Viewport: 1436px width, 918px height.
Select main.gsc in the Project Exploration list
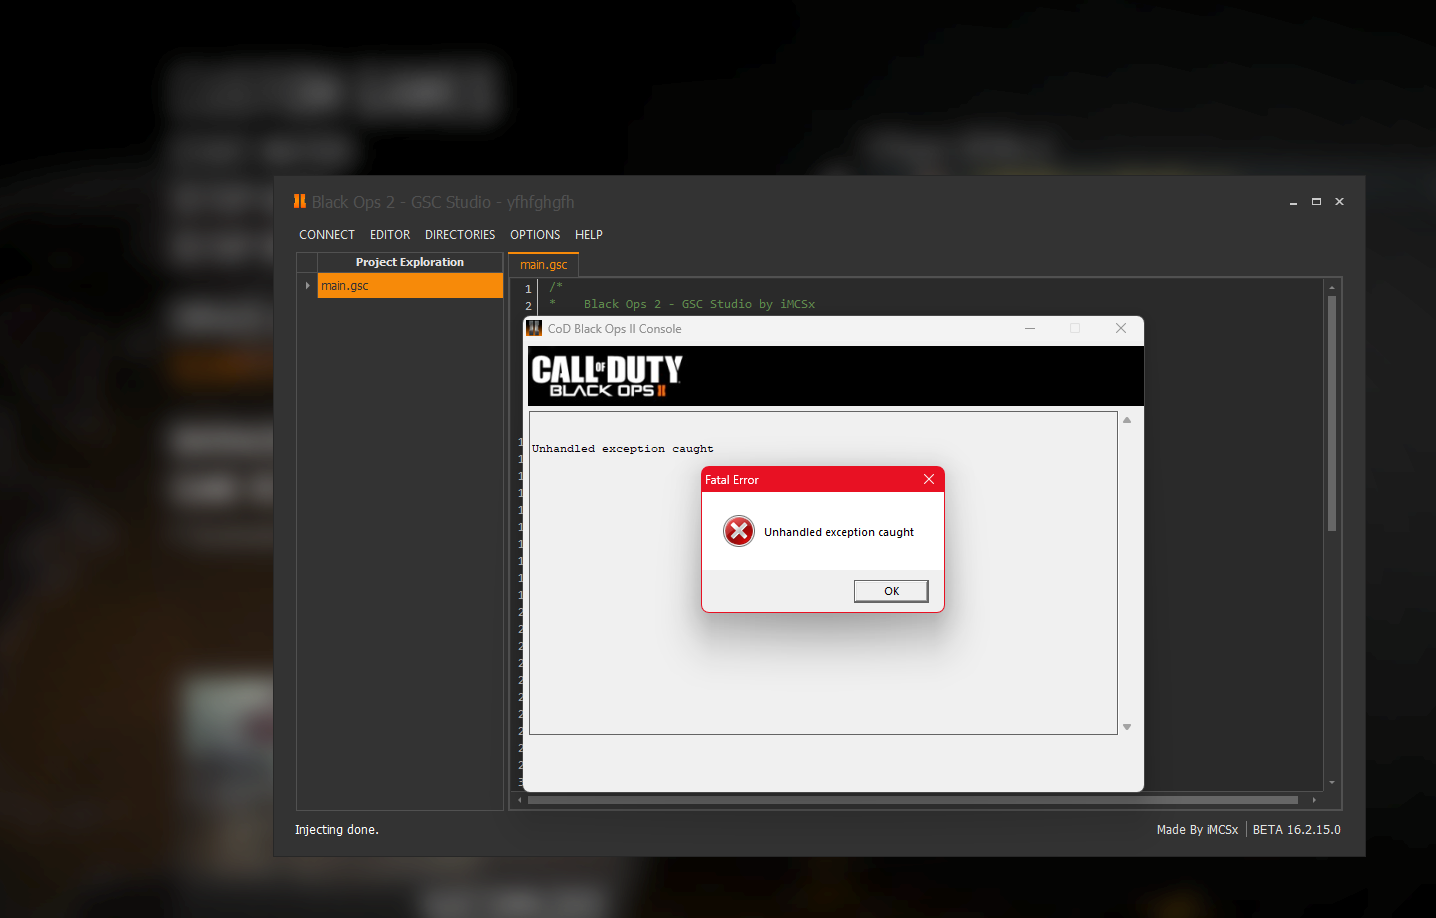point(409,286)
